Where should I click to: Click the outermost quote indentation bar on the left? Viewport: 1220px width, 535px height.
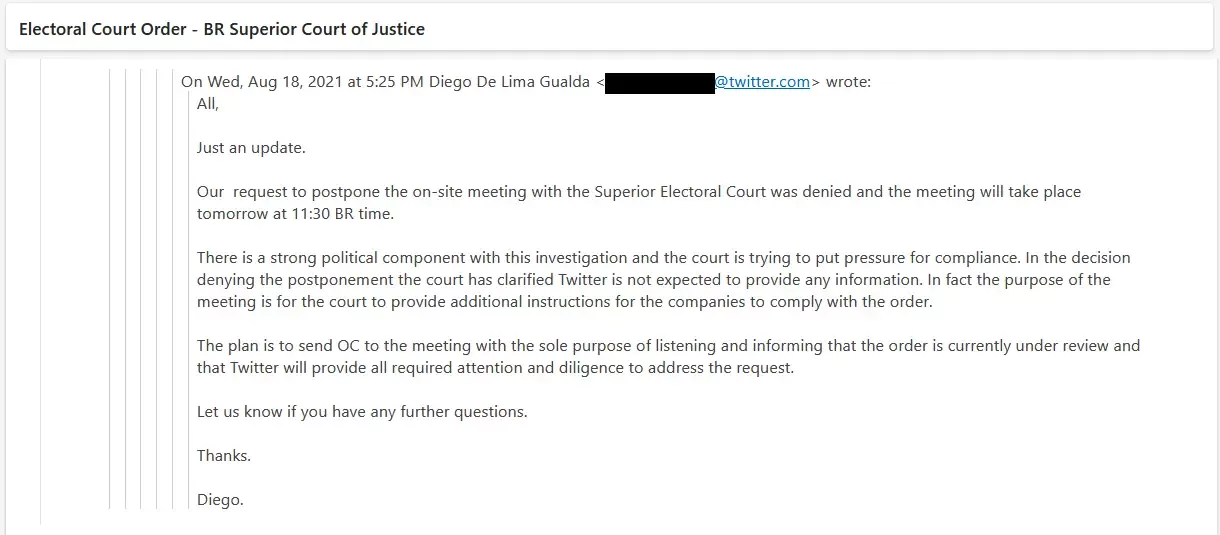point(41,290)
